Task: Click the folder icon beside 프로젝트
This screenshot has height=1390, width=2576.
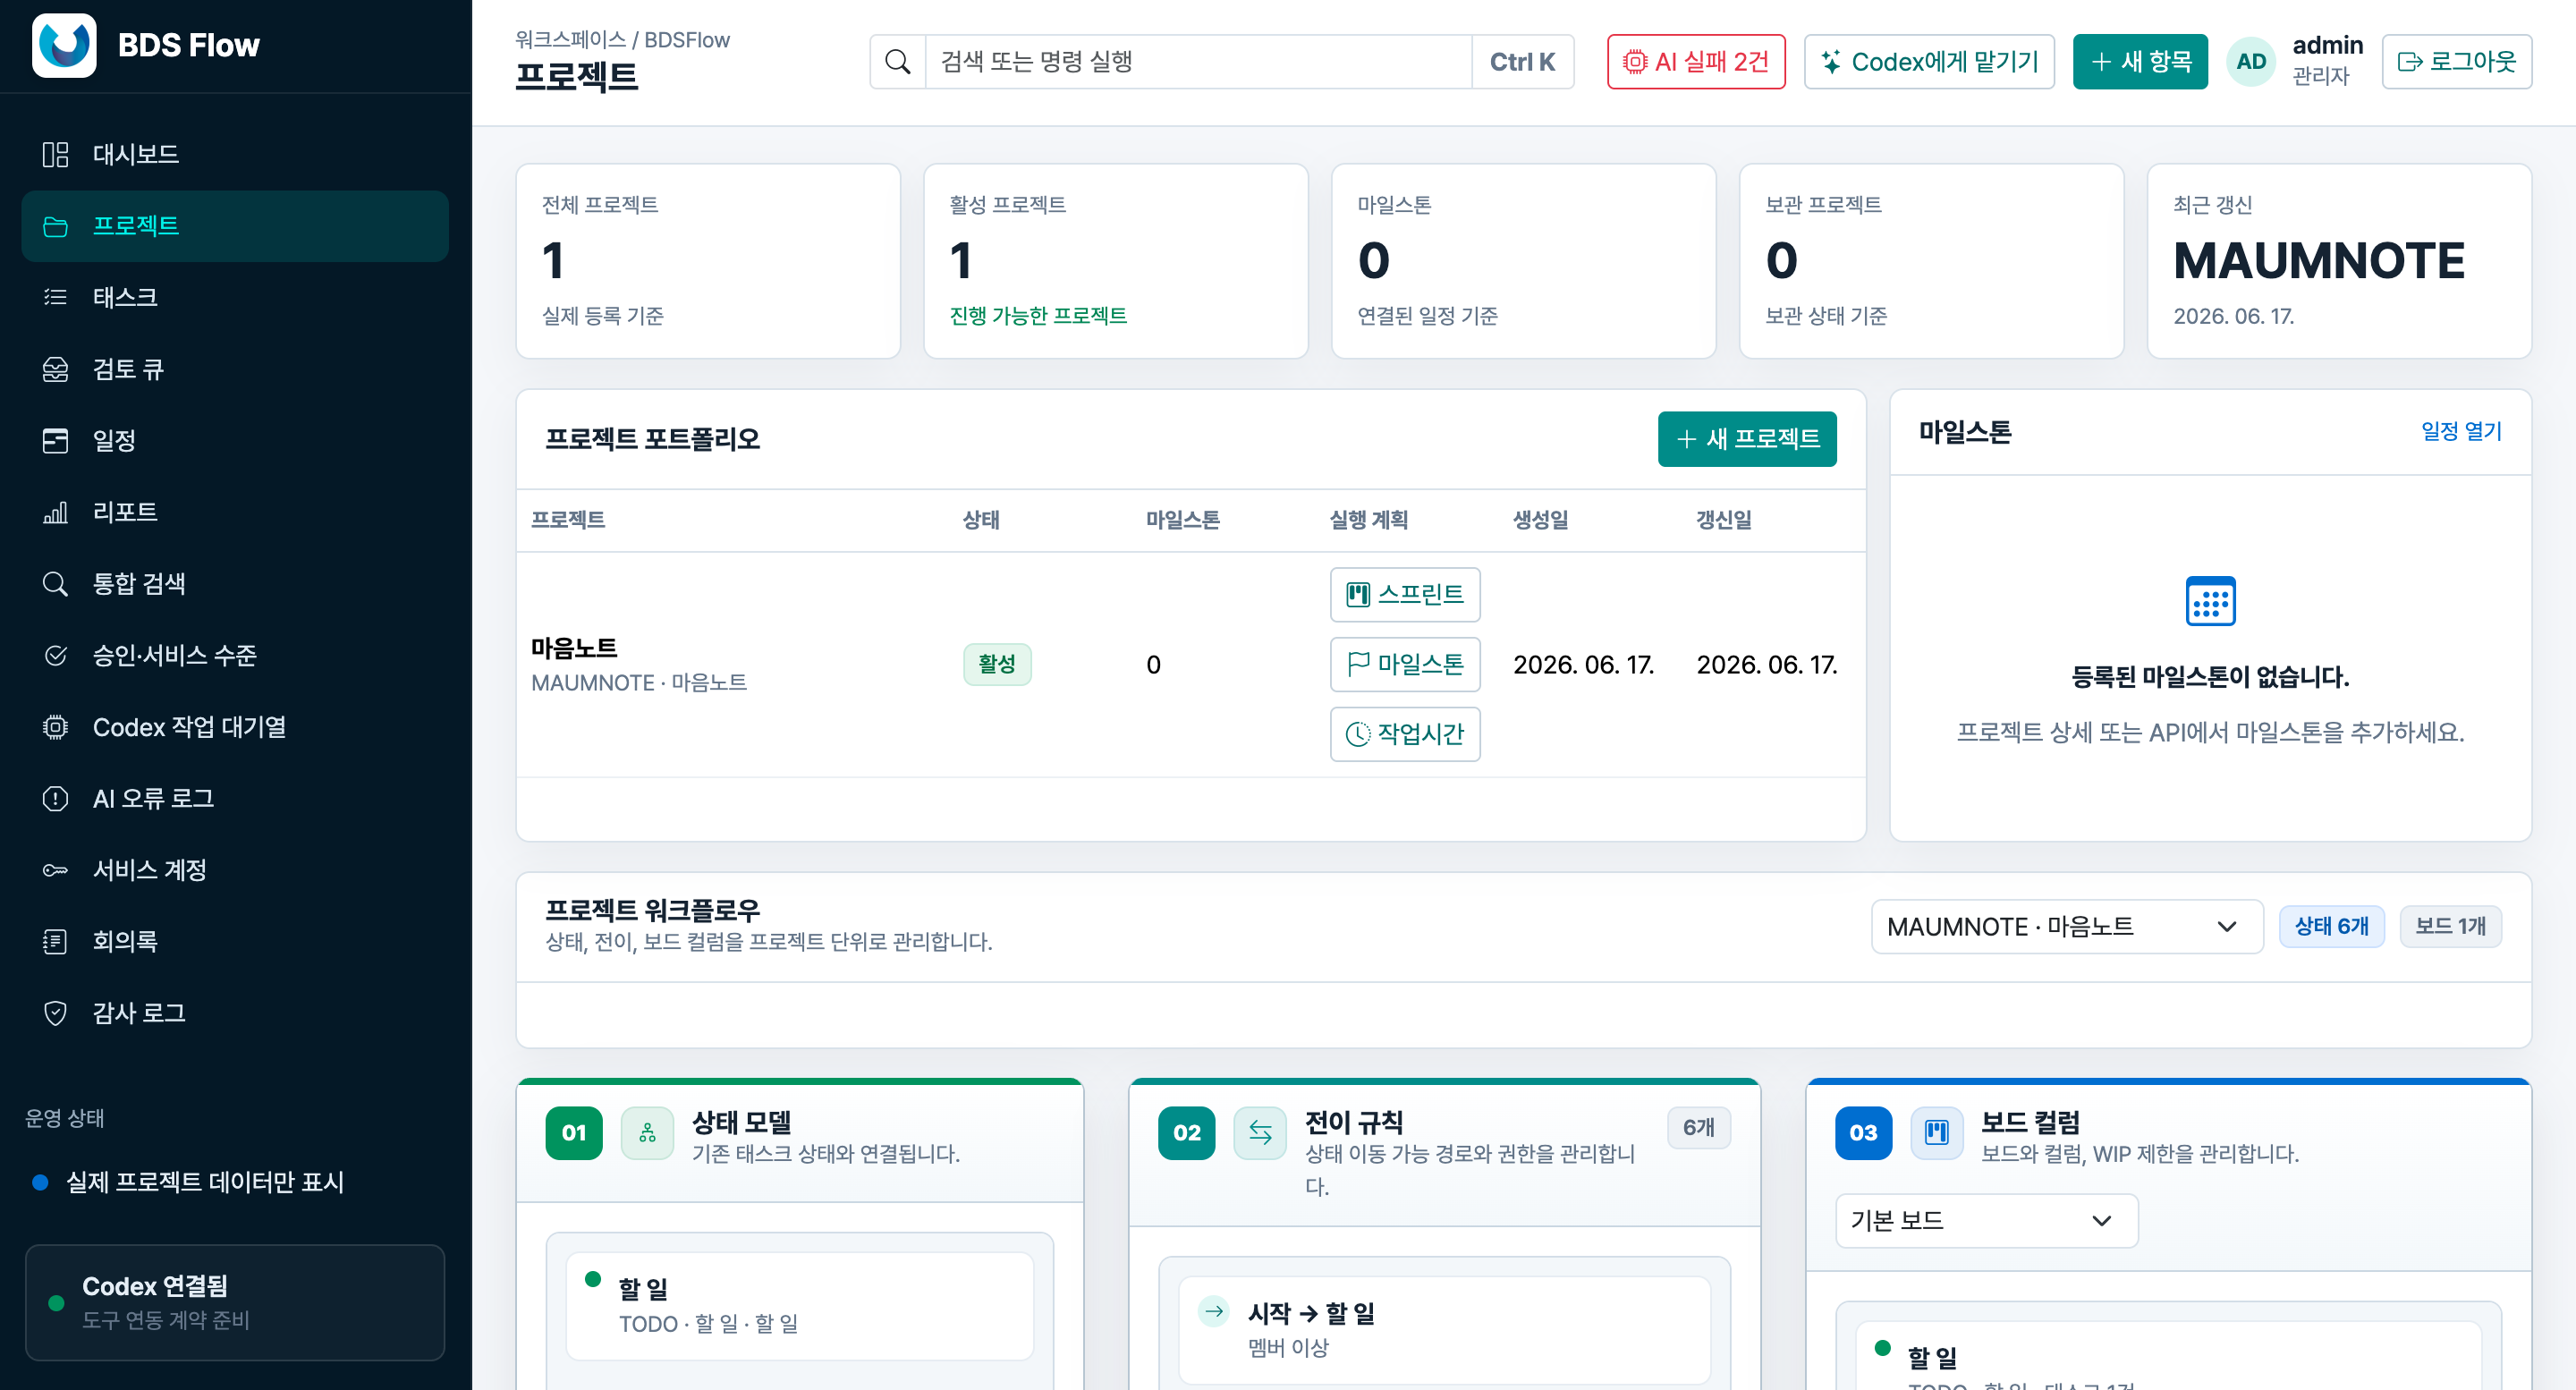Action: point(55,226)
